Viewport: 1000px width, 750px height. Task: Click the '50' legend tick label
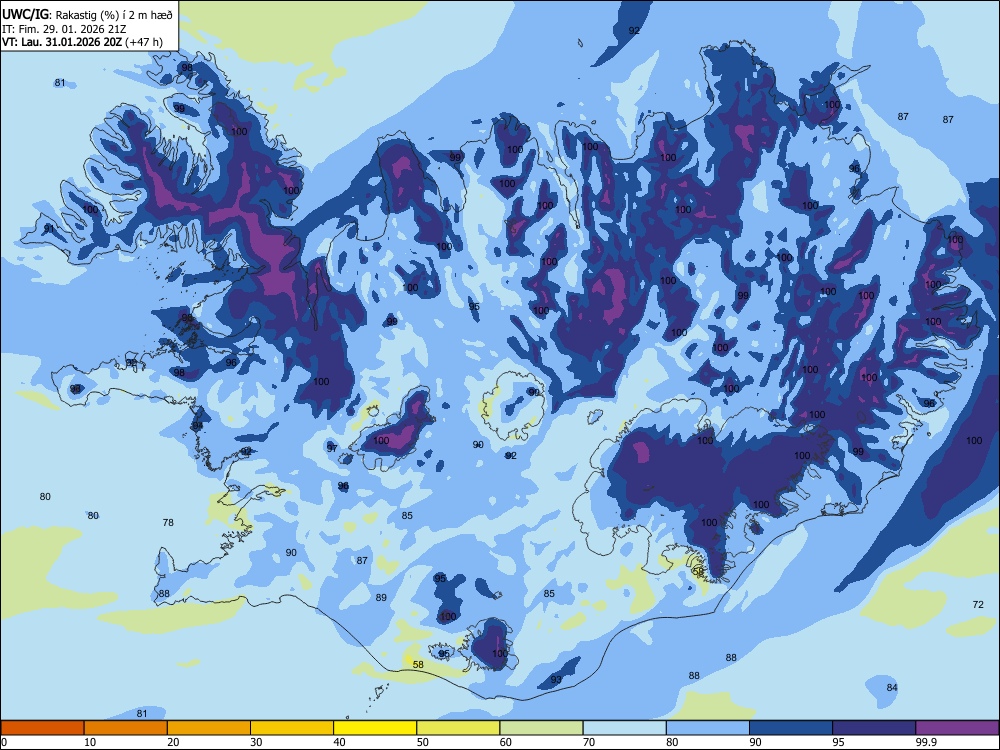(x=423, y=742)
